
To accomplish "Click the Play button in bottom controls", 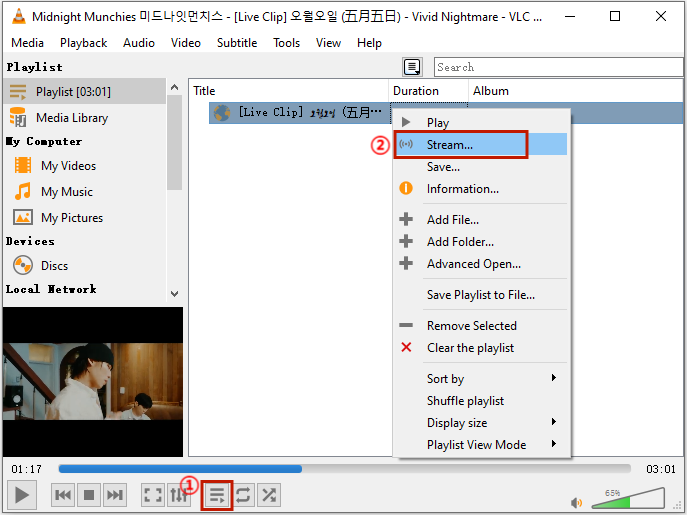I will coord(21,494).
